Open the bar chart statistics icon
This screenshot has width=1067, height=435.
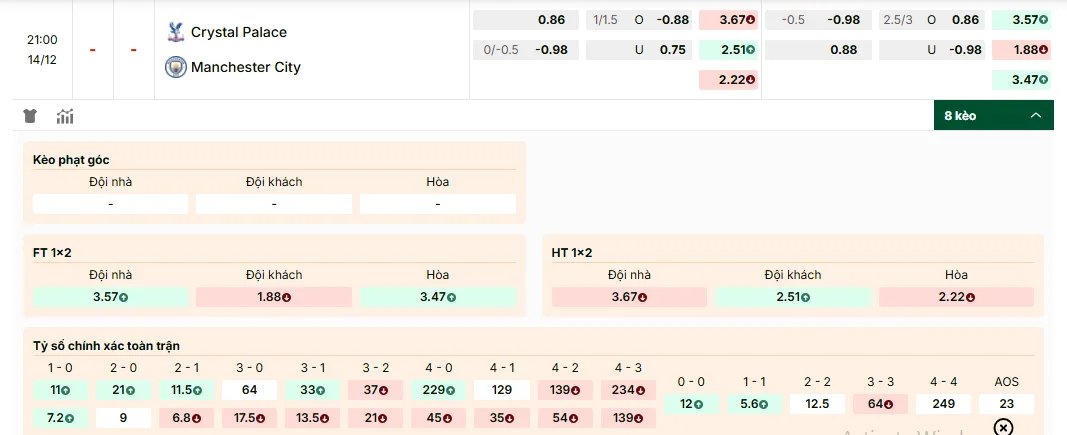[65, 116]
